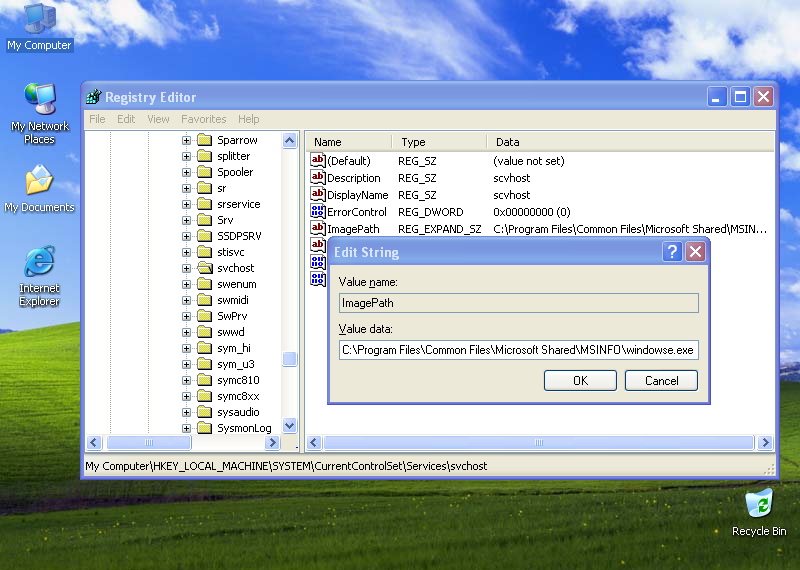Click the splitter folder icon

point(205,156)
